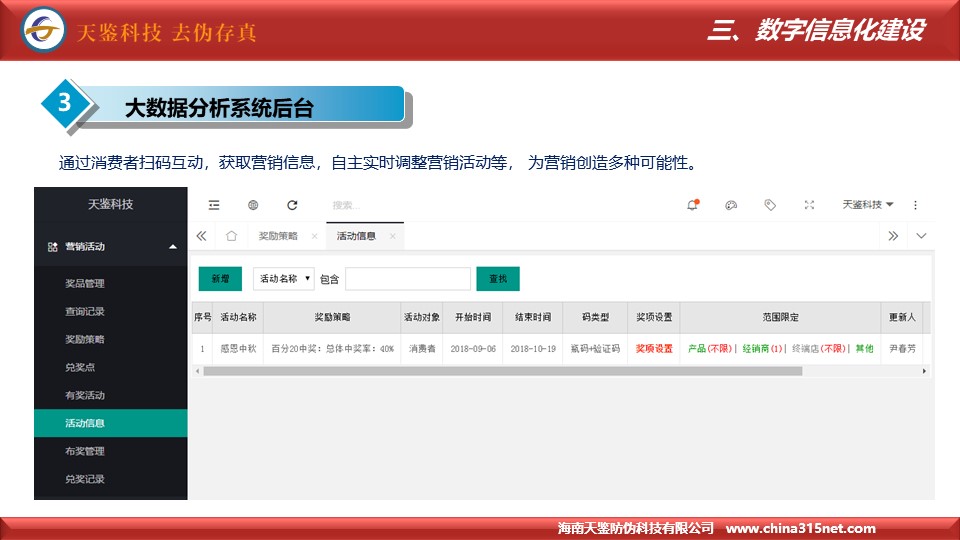The image size is (960, 540).
Task: Select 奖品管理 in the sidebar
Action: [x=85, y=283]
